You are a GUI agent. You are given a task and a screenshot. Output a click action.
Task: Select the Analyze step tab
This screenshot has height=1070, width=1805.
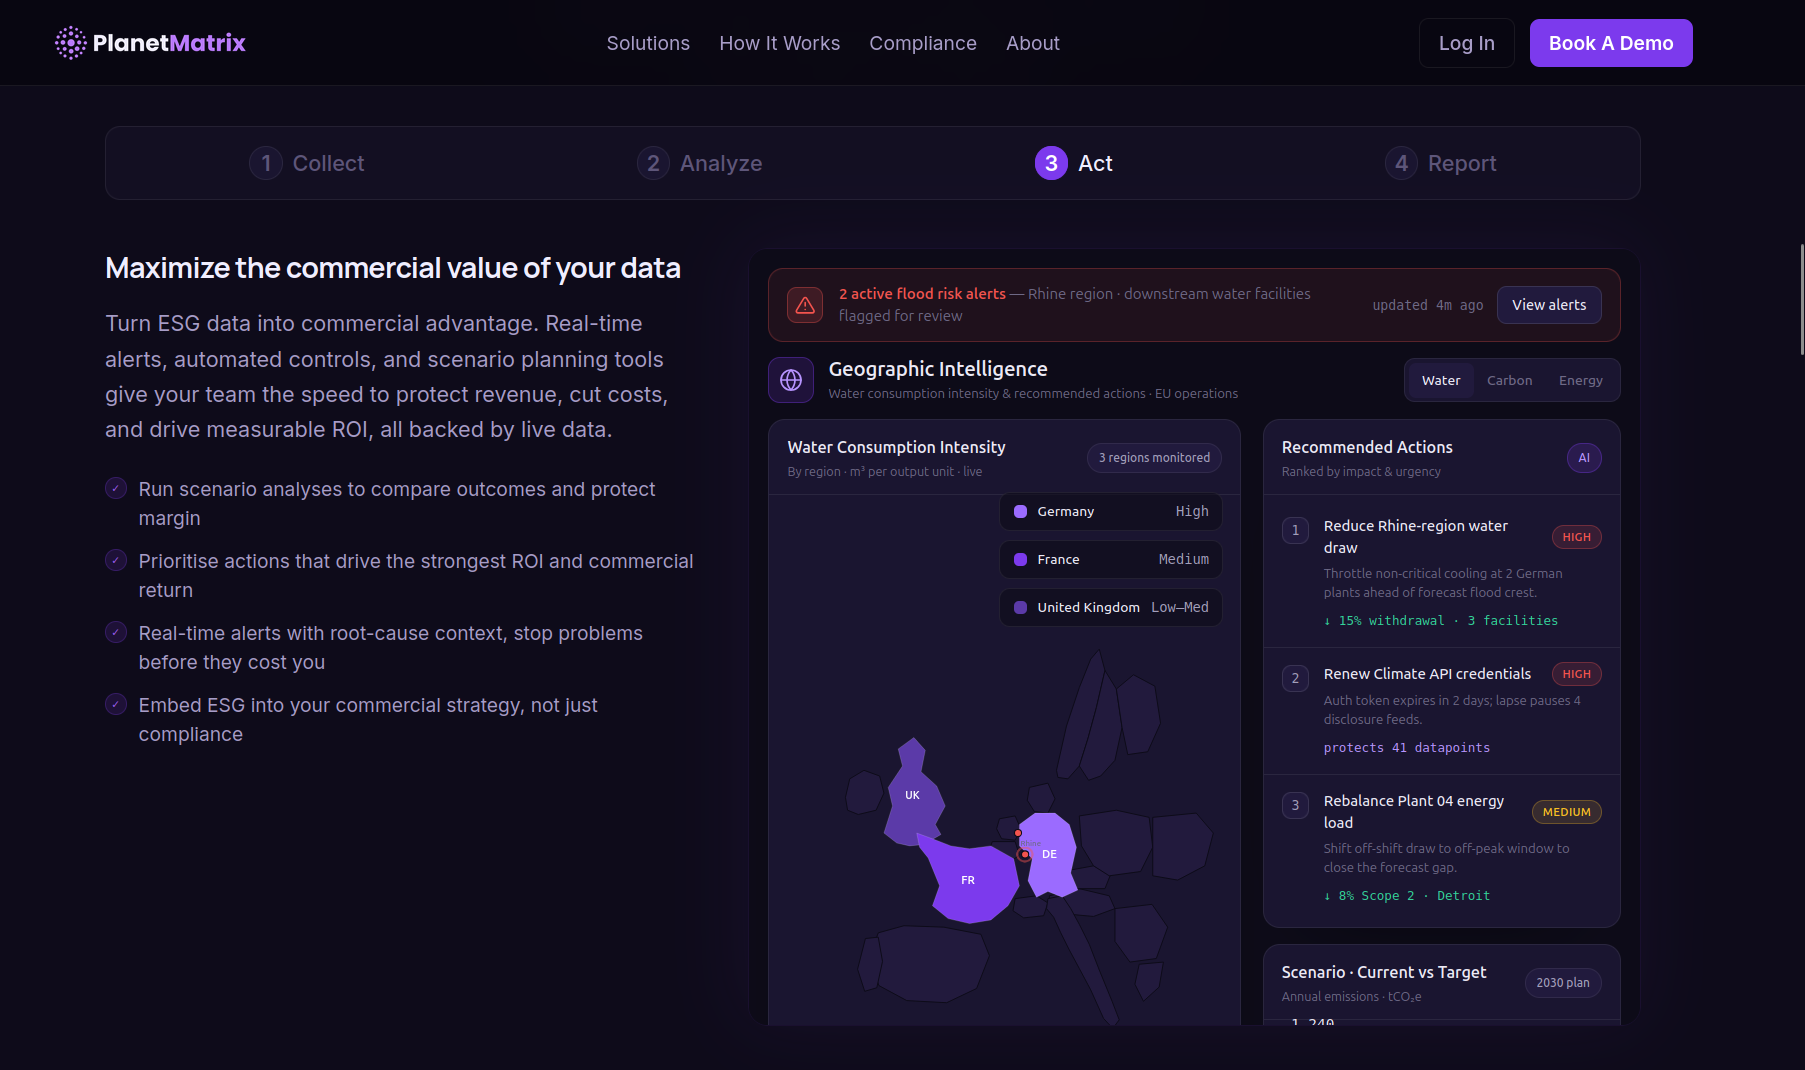point(699,163)
